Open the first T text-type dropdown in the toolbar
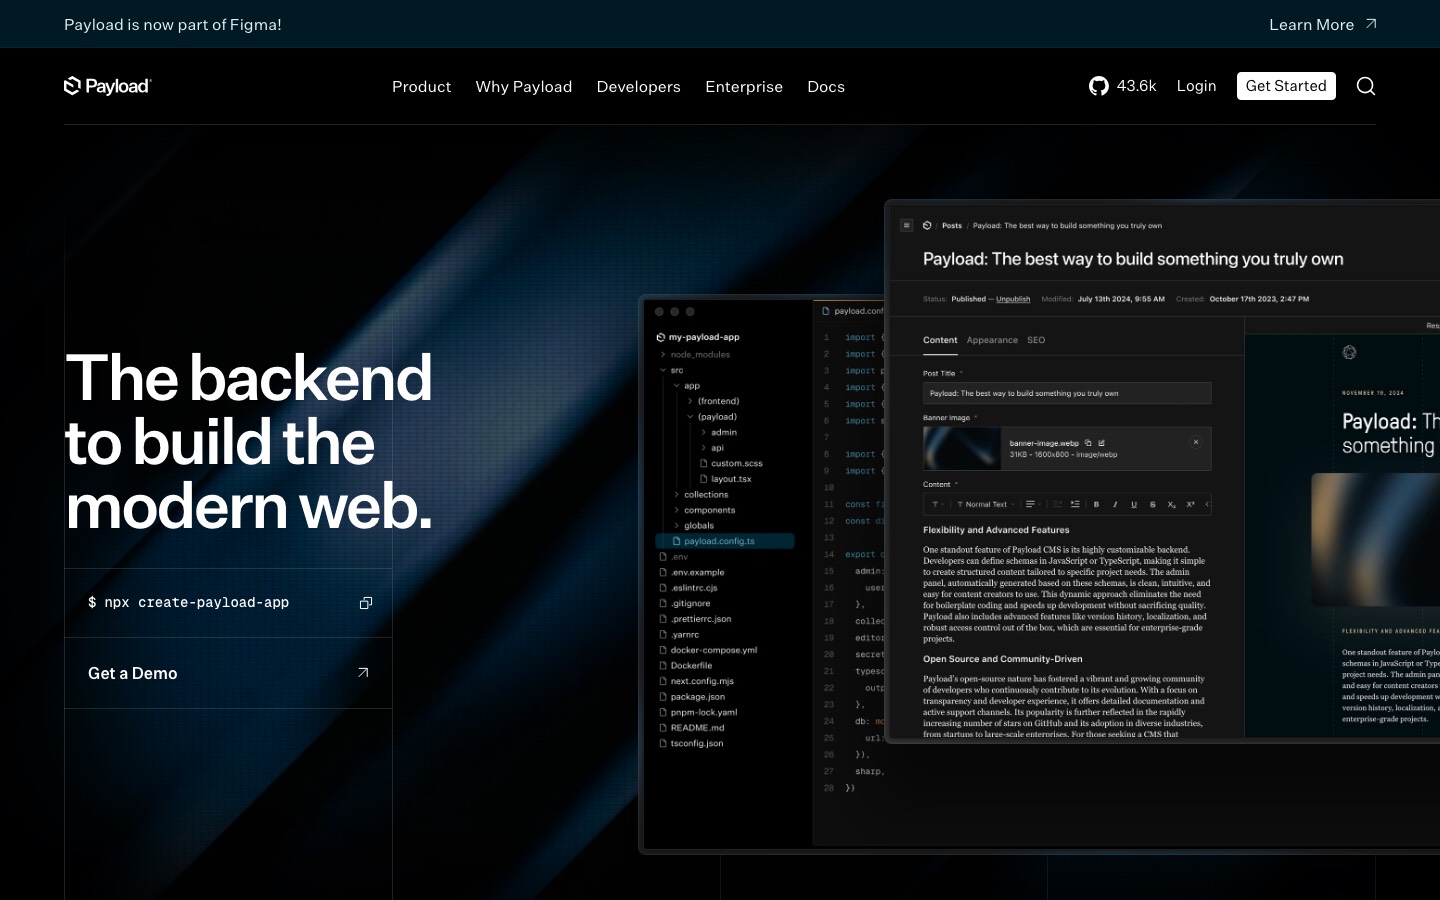1440x900 pixels. coord(938,504)
